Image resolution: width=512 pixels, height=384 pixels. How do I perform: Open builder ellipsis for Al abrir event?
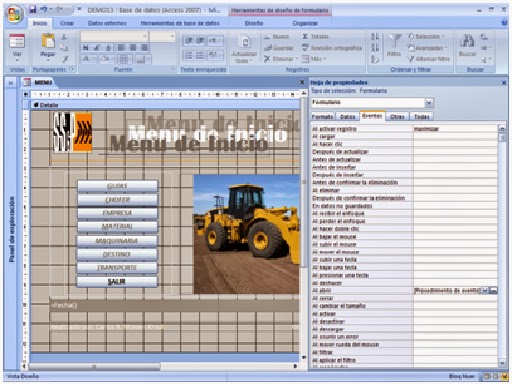pos(493,291)
